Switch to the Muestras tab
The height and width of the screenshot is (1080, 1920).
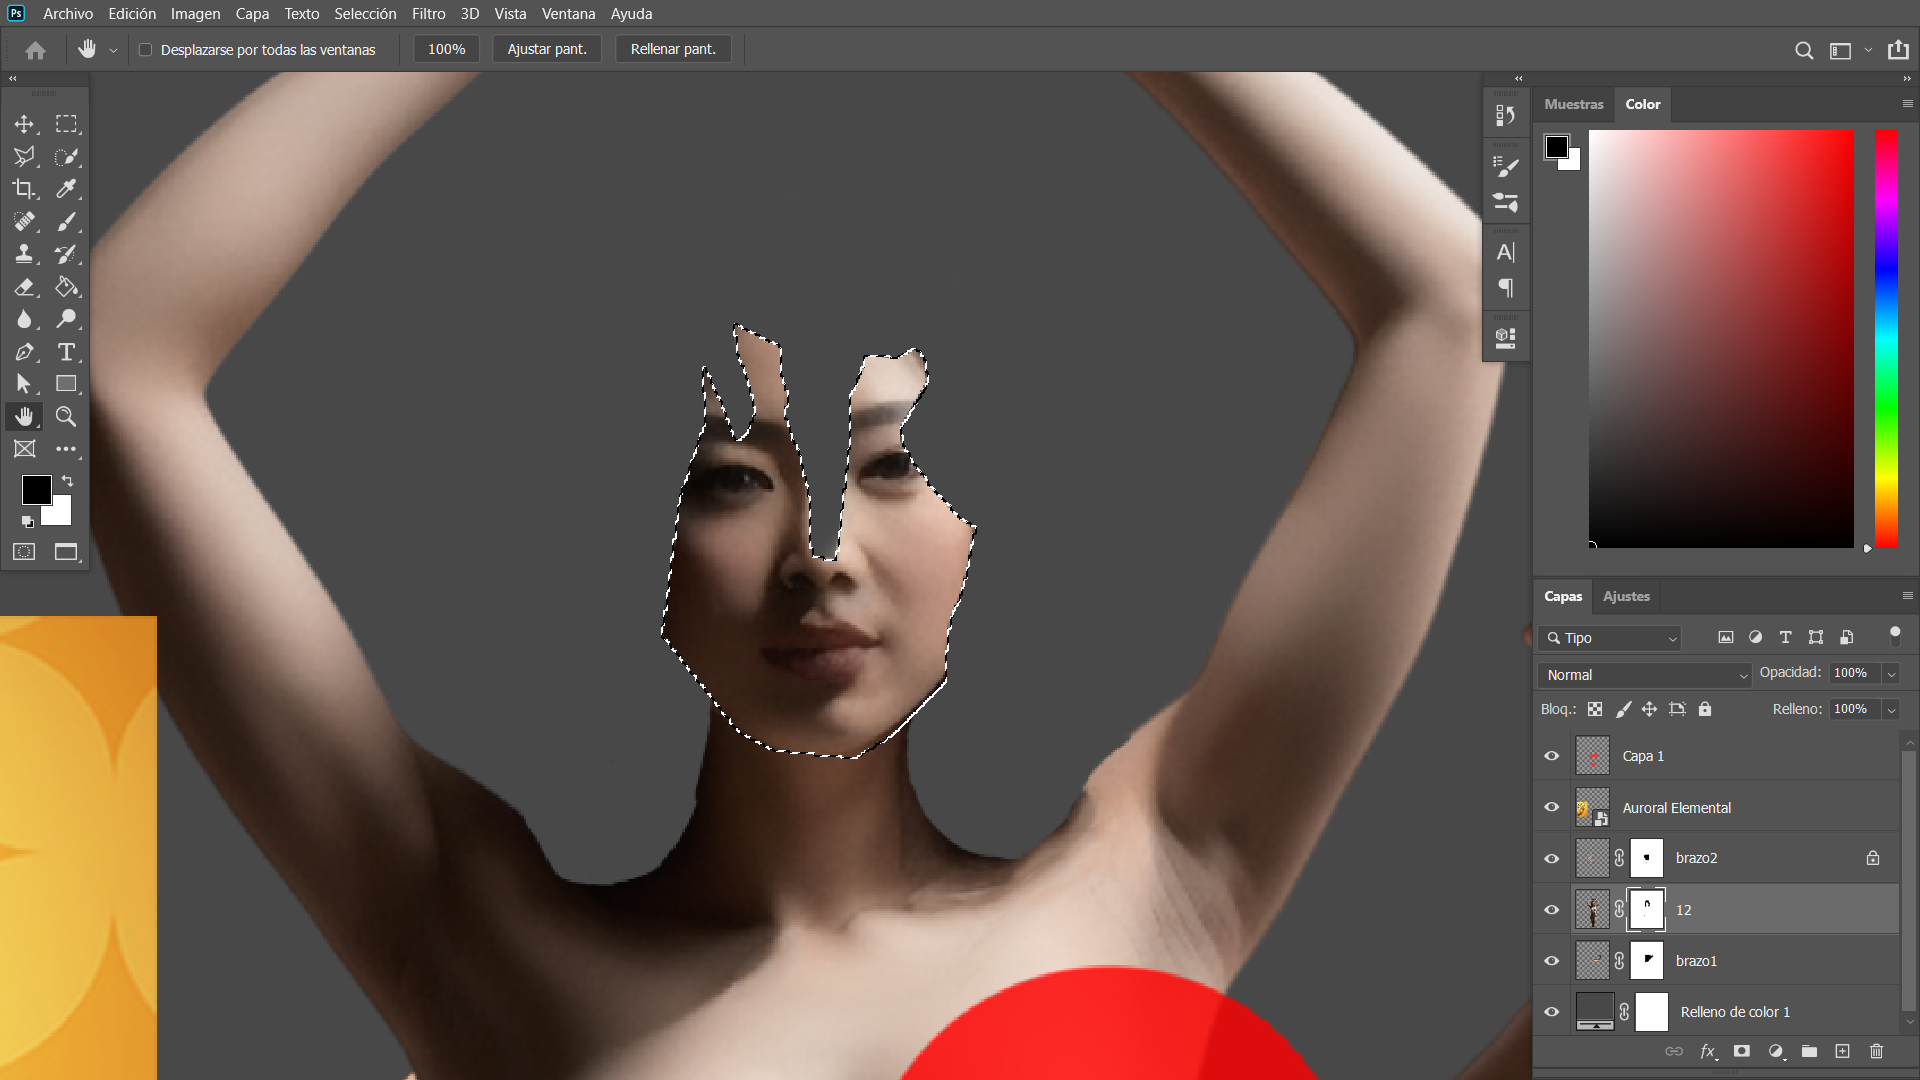[x=1573, y=104]
